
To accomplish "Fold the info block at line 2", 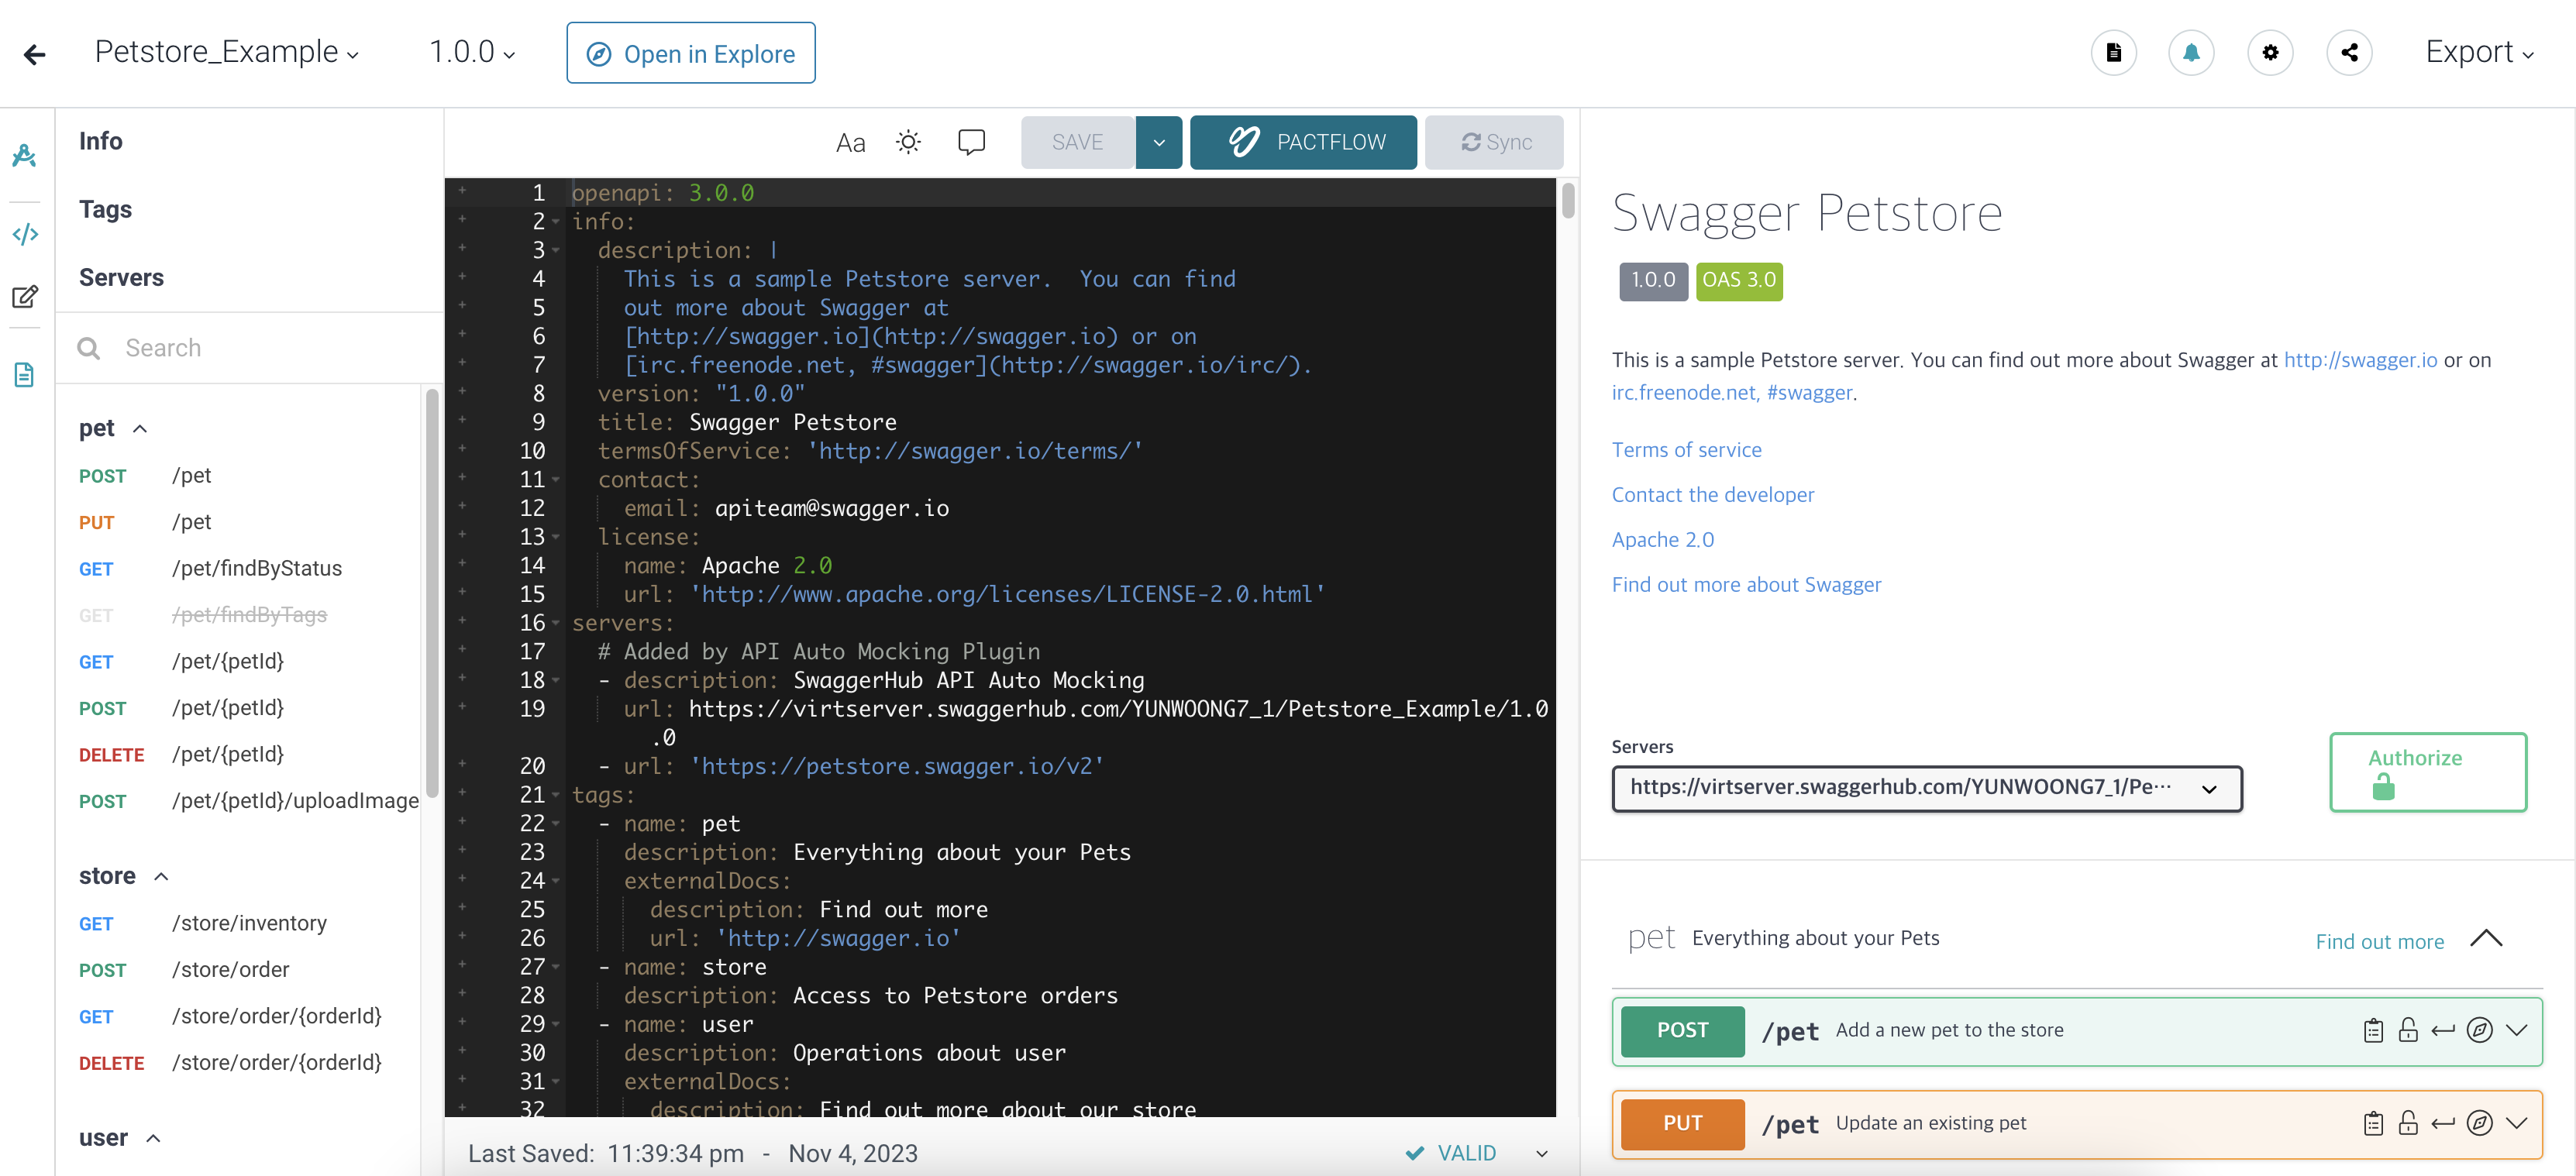I will 556,222.
